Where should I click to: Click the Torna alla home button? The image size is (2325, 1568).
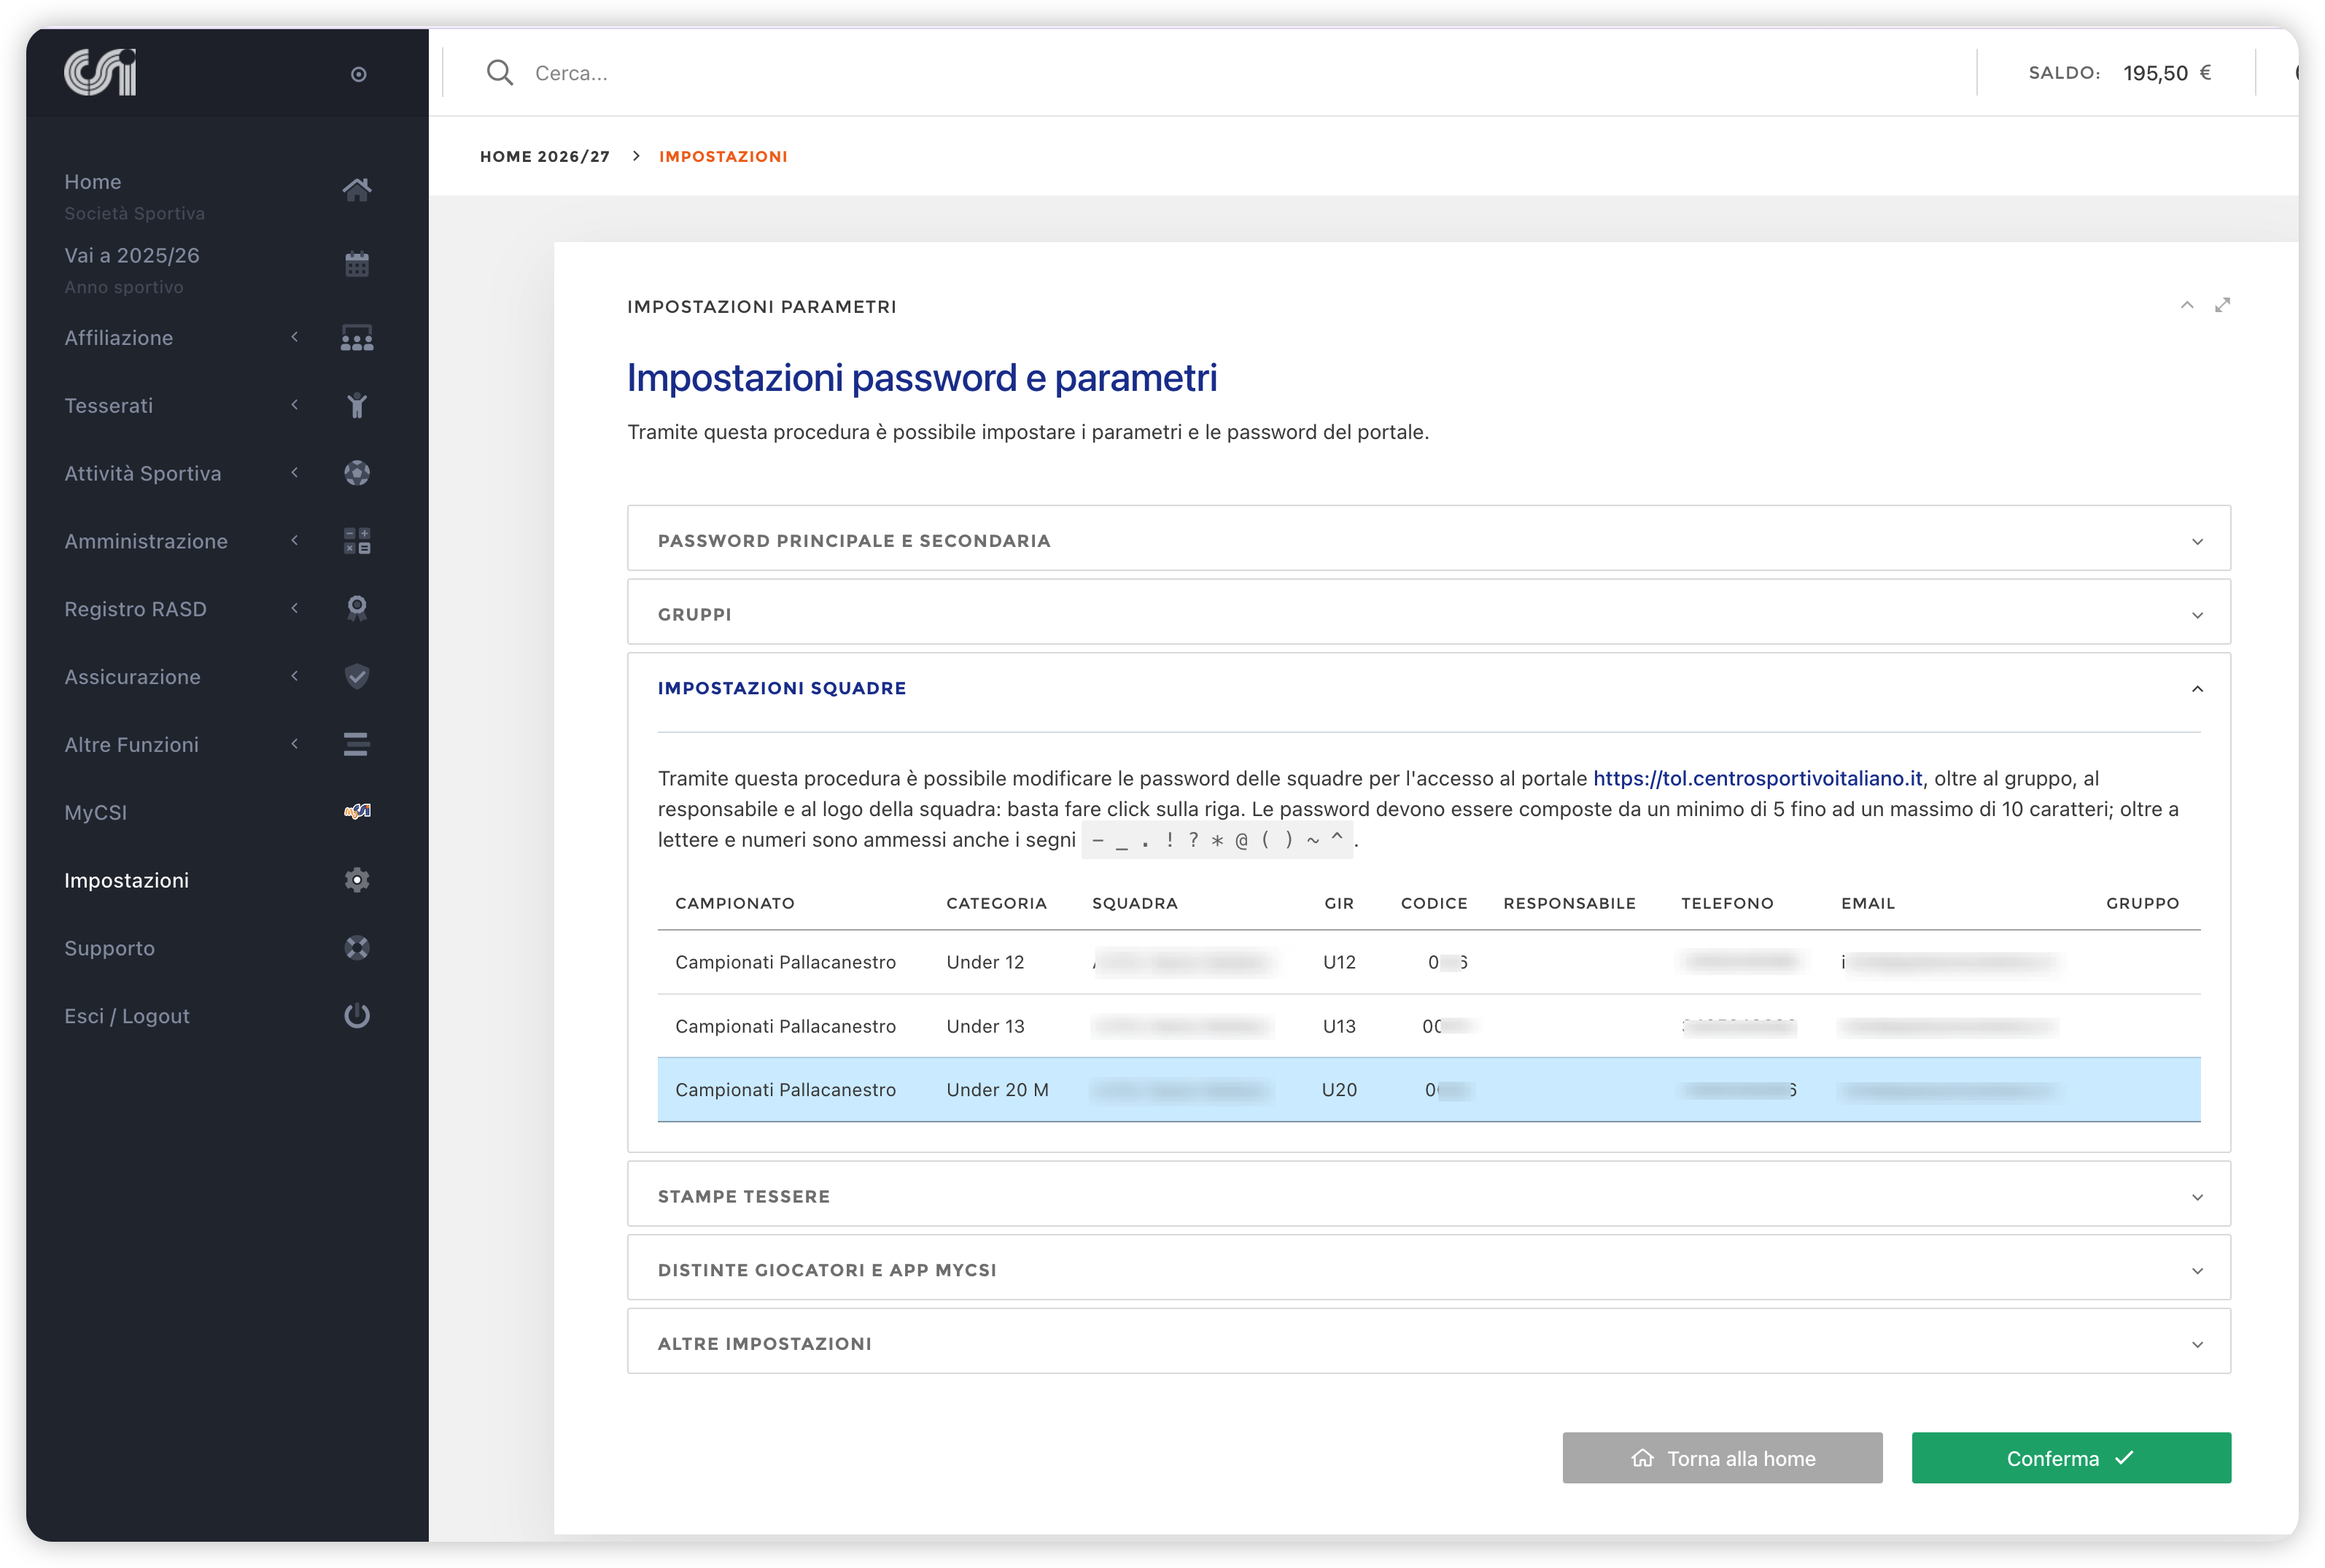pos(1722,1458)
